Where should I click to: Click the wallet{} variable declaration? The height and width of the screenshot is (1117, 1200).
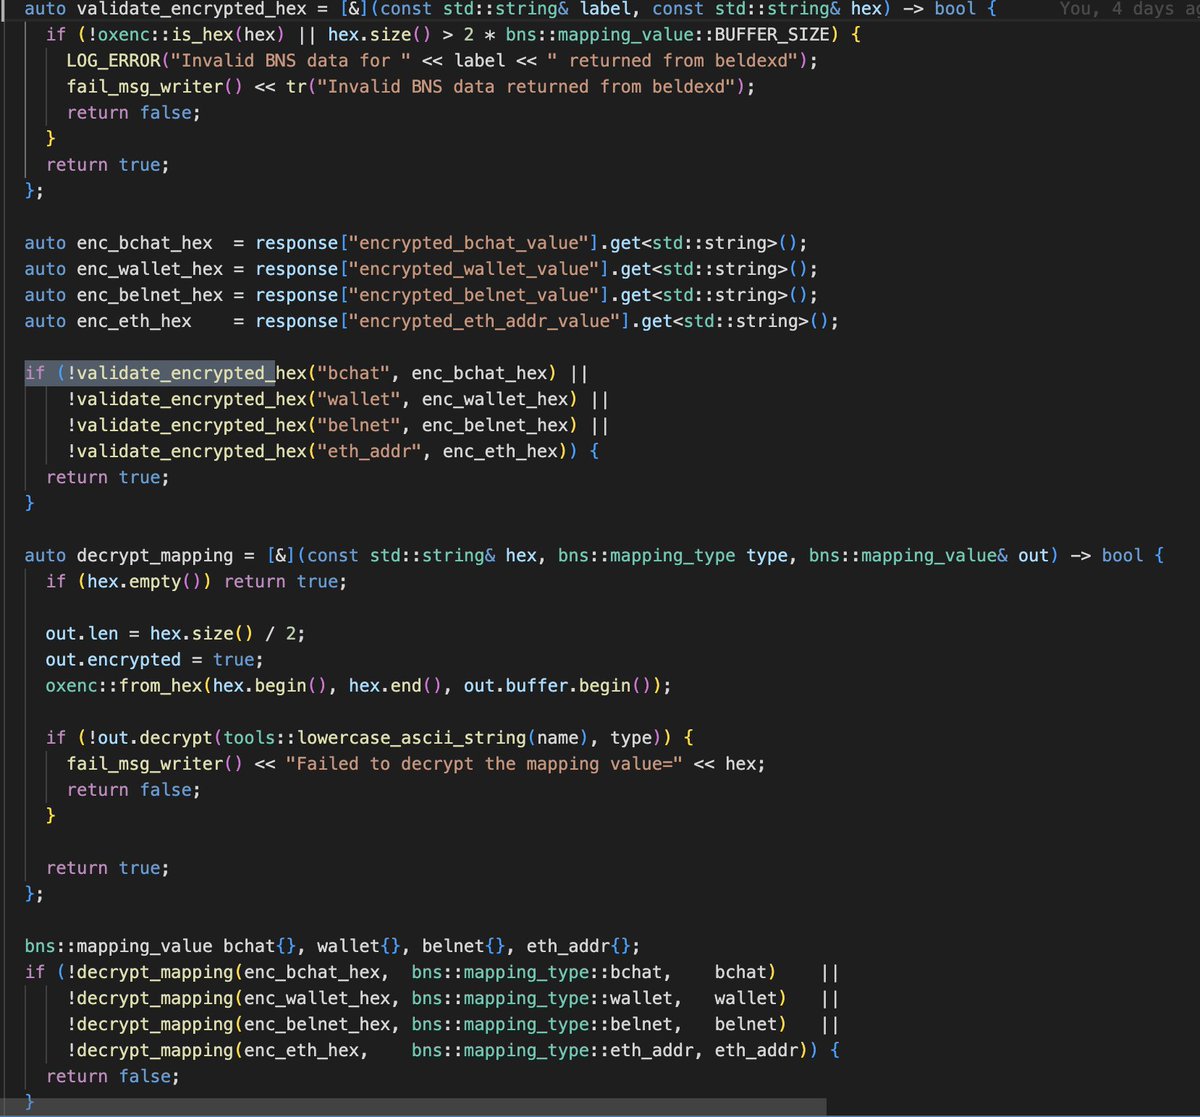pos(358,946)
